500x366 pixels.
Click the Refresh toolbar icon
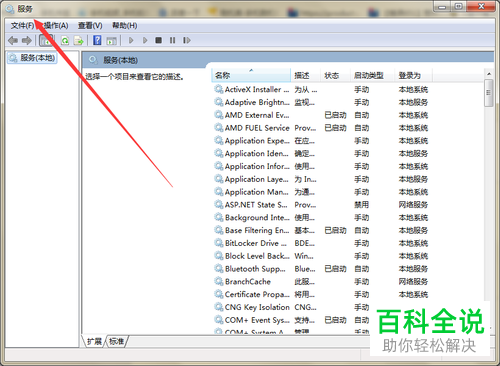click(65, 40)
